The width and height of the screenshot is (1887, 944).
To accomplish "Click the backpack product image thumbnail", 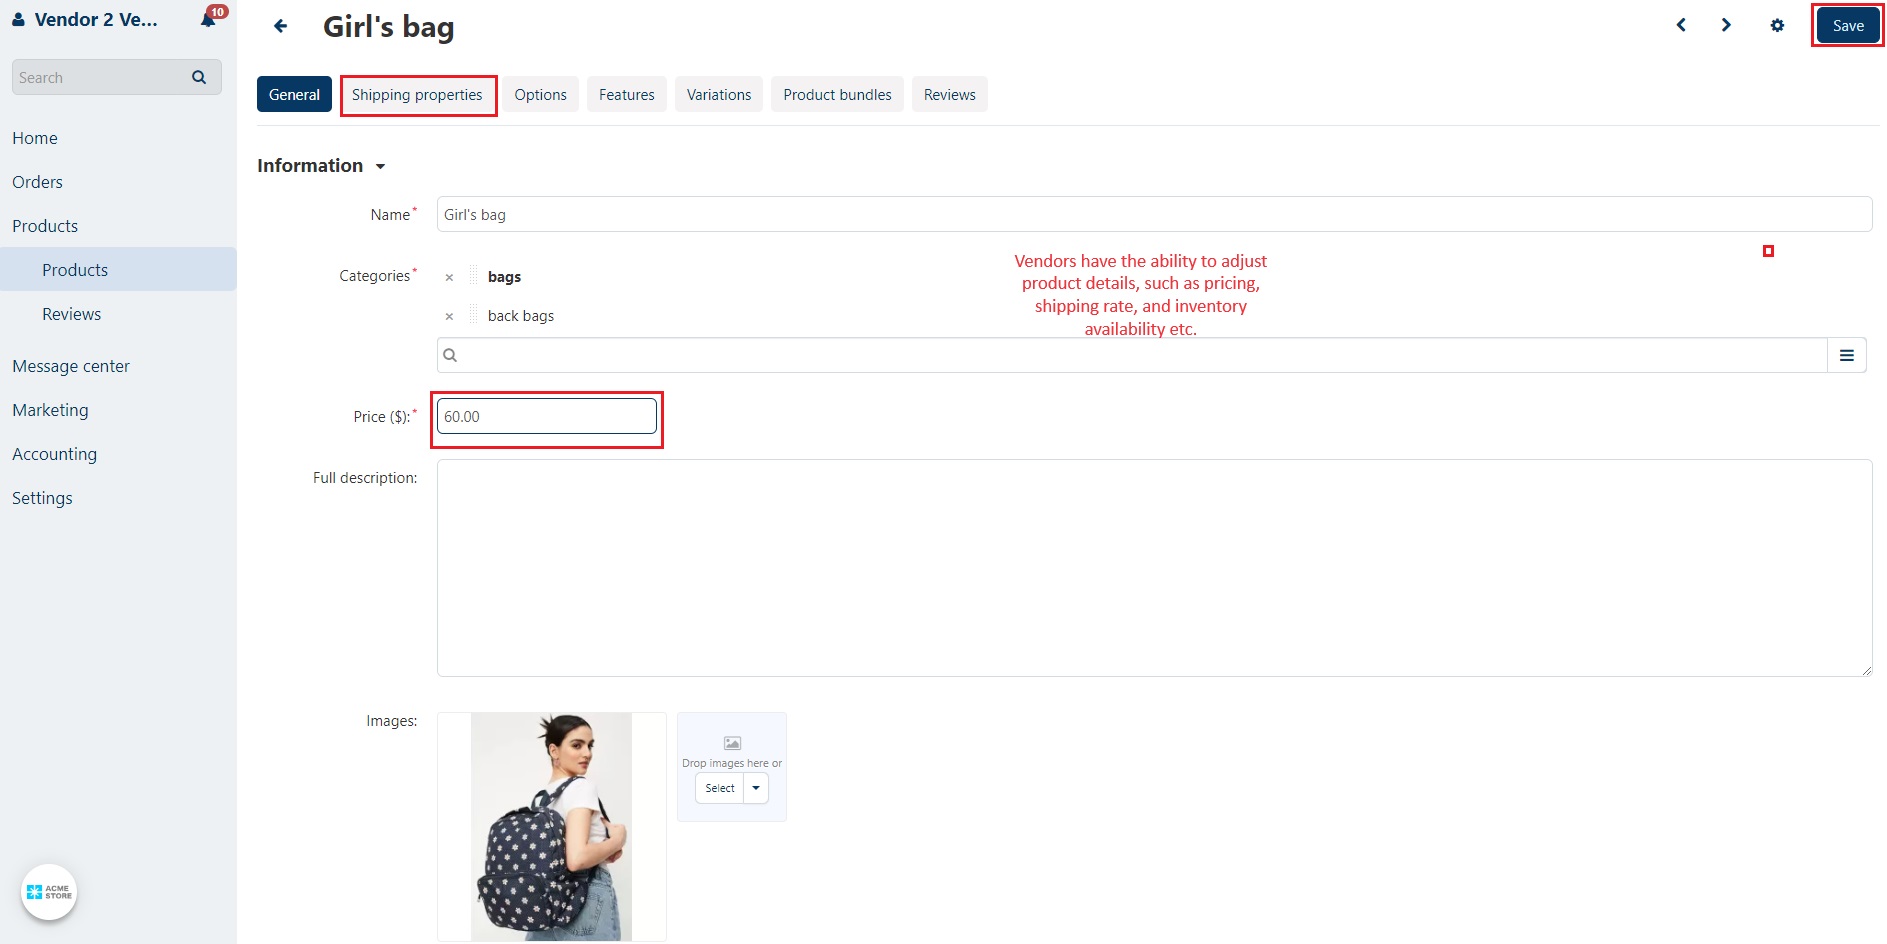I will click(551, 826).
